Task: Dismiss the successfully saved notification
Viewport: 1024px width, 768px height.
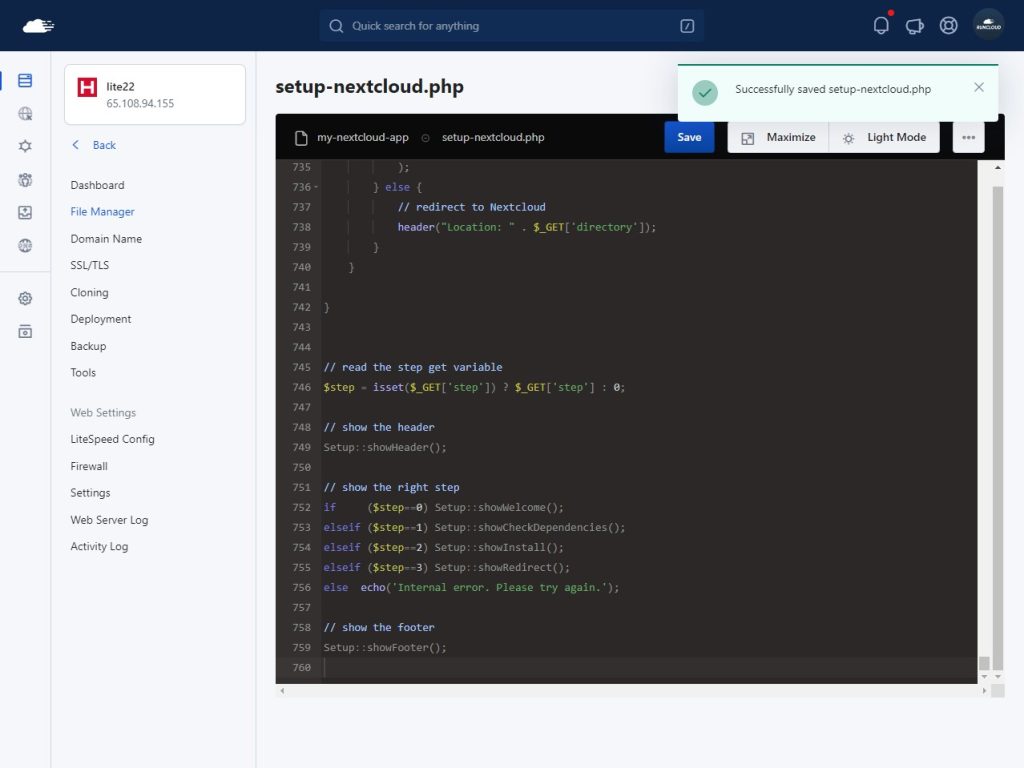Action: click(978, 87)
